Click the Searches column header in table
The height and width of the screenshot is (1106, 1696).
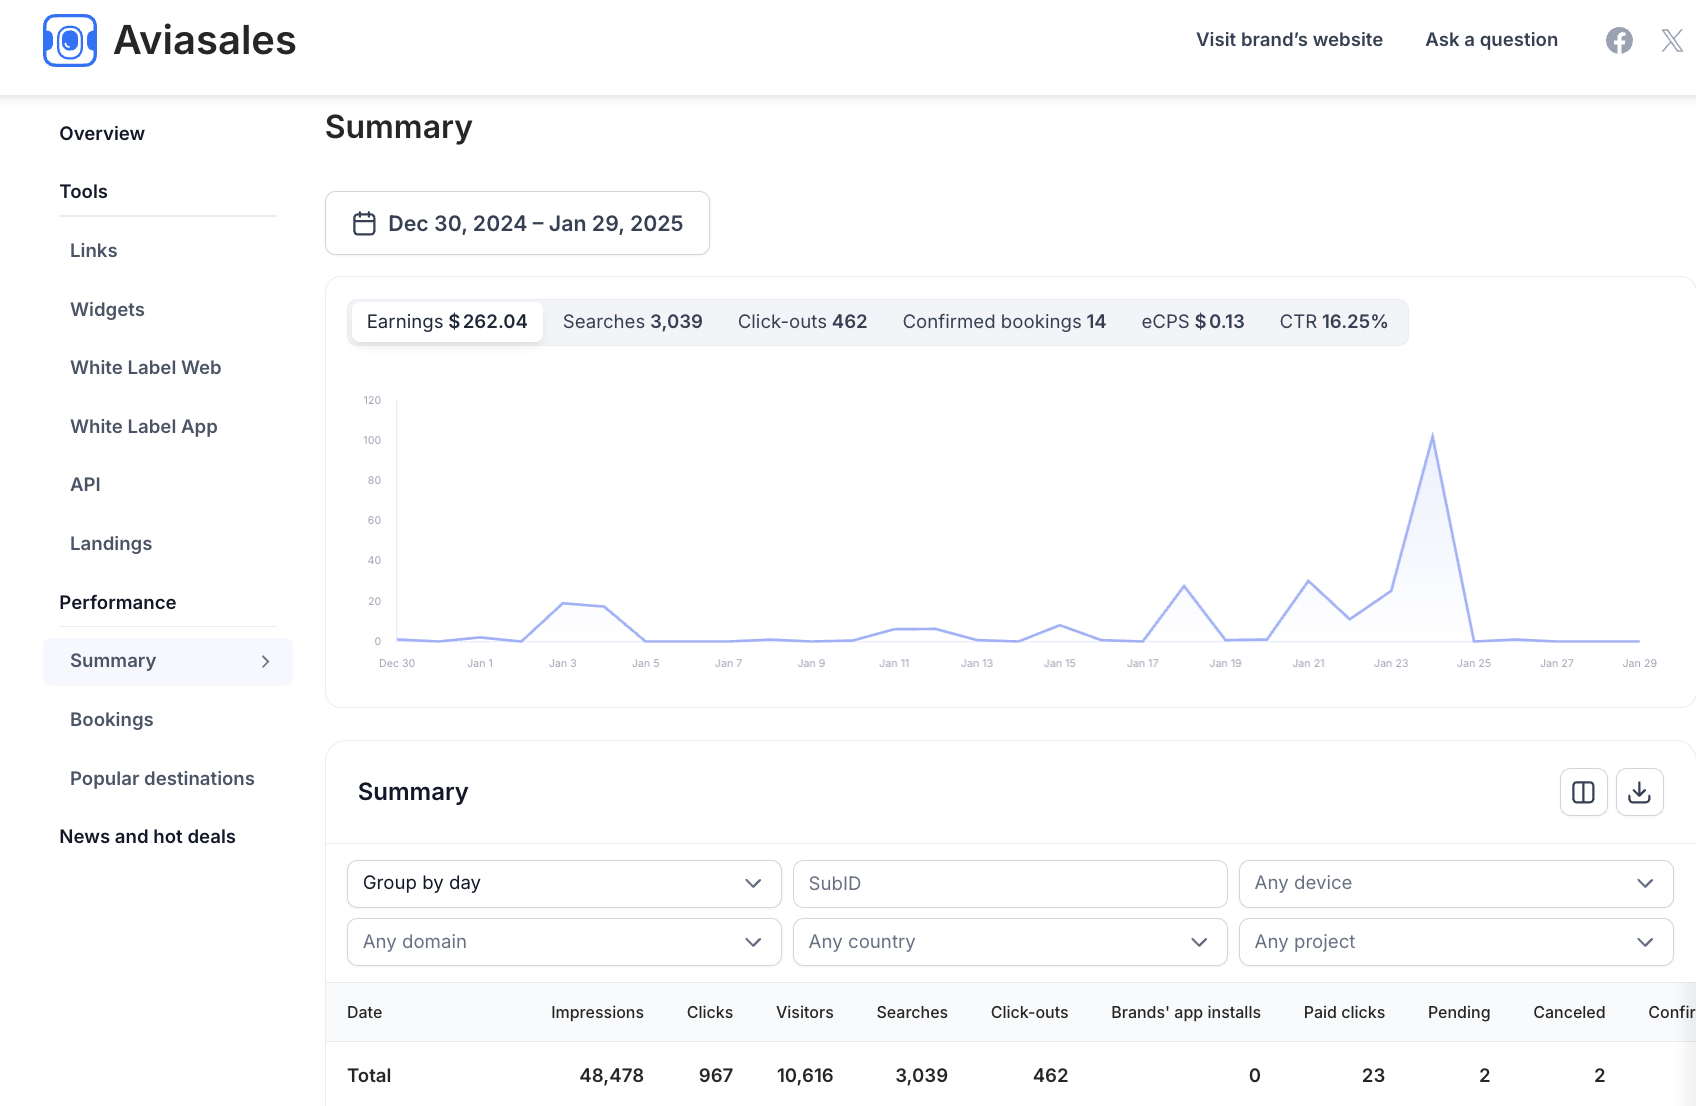tap(912, 1013)
